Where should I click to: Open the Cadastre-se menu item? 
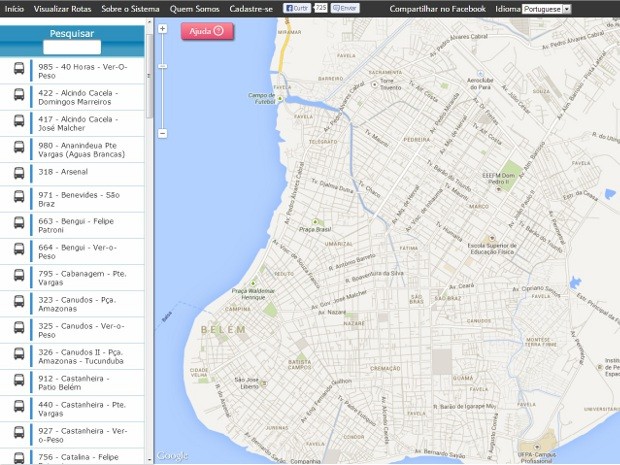250,8
